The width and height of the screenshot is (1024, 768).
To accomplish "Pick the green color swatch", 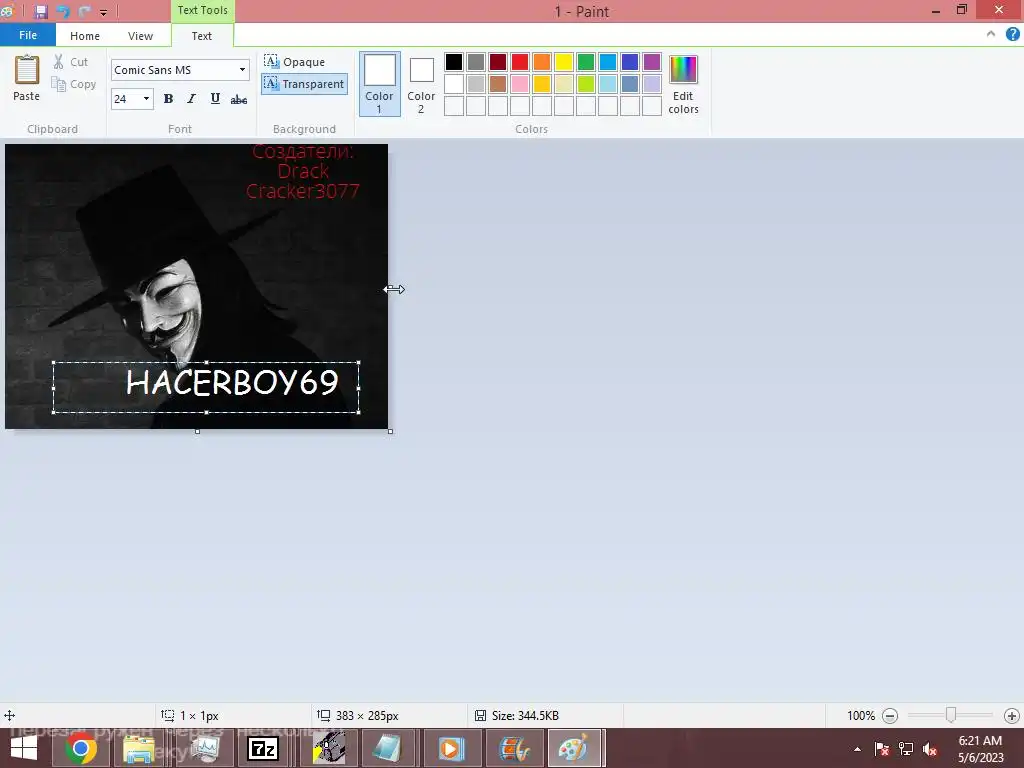I will click(x=586, y=62).
